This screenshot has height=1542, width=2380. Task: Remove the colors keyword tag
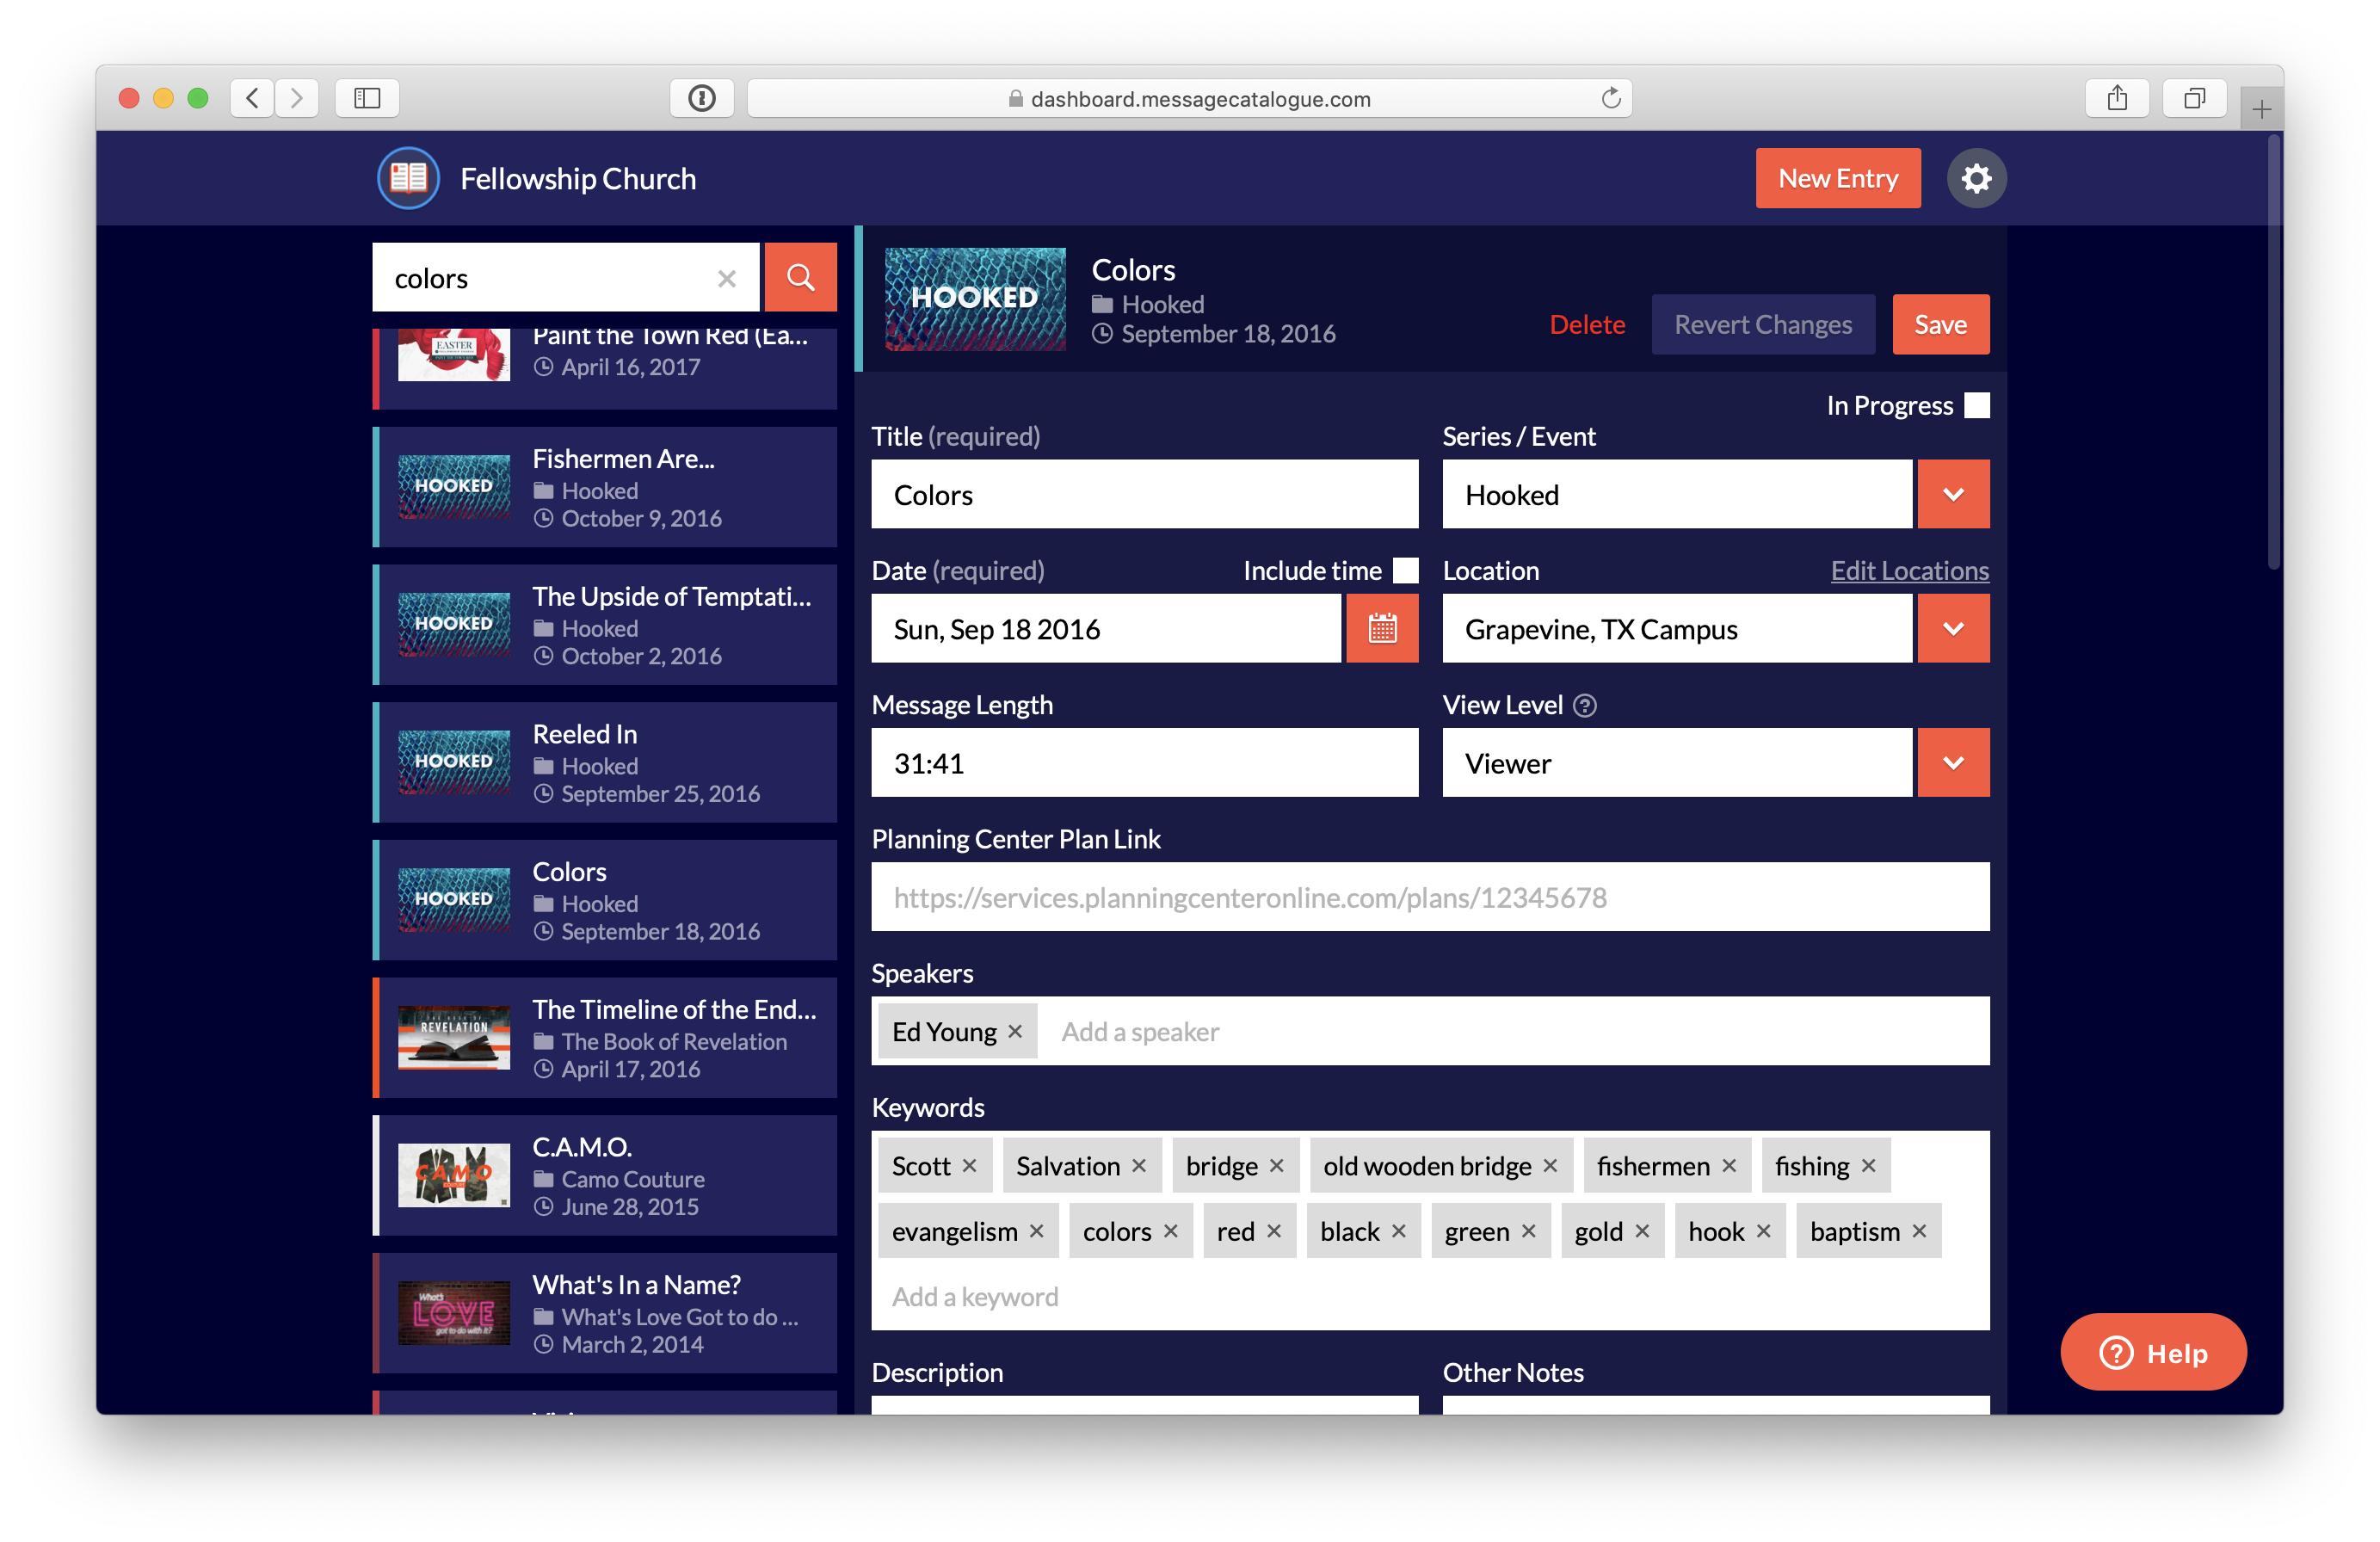tap(1171, 1231)
